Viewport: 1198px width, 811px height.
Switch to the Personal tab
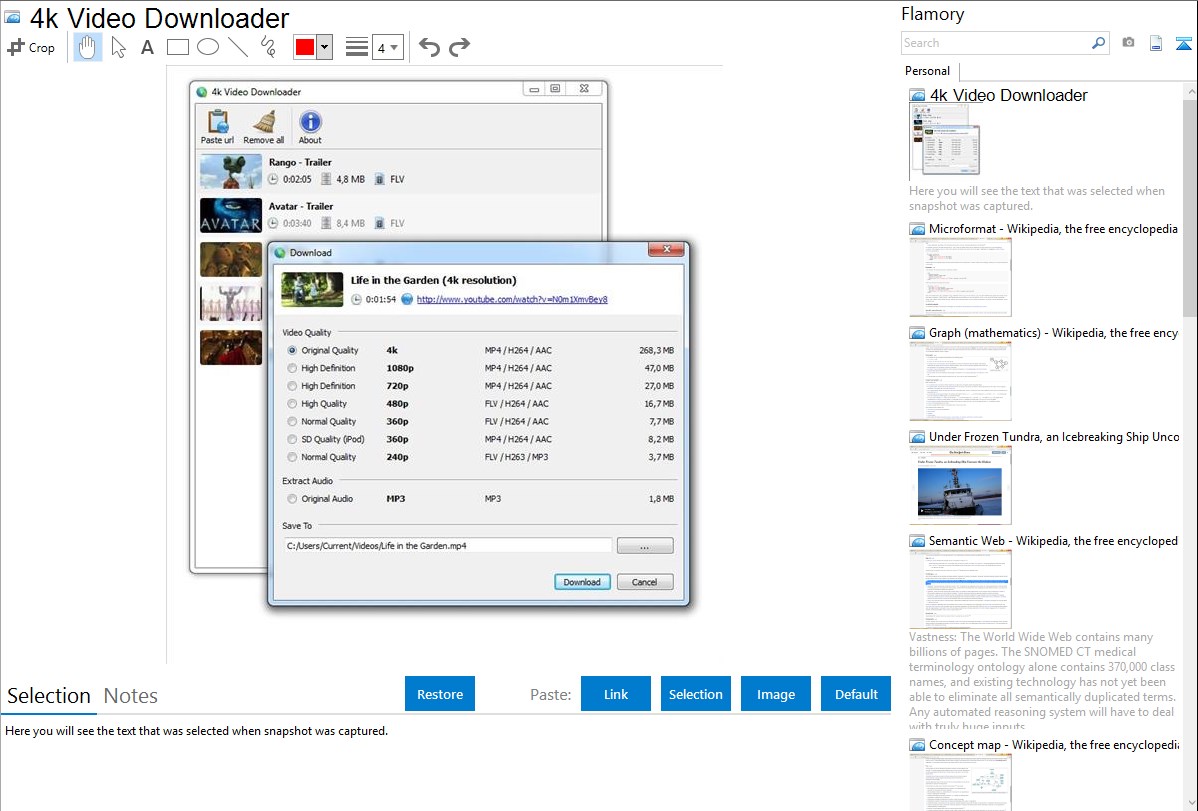point(928,71)
